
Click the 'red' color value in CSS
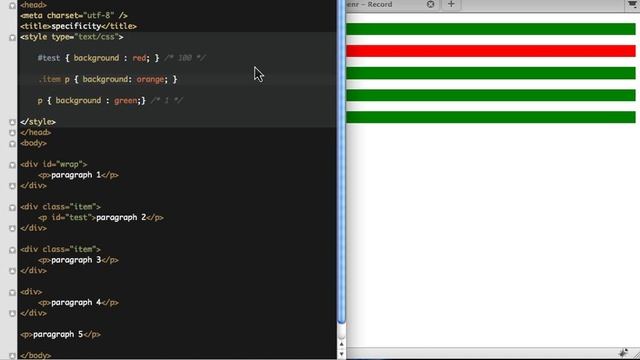pos(139,58)
